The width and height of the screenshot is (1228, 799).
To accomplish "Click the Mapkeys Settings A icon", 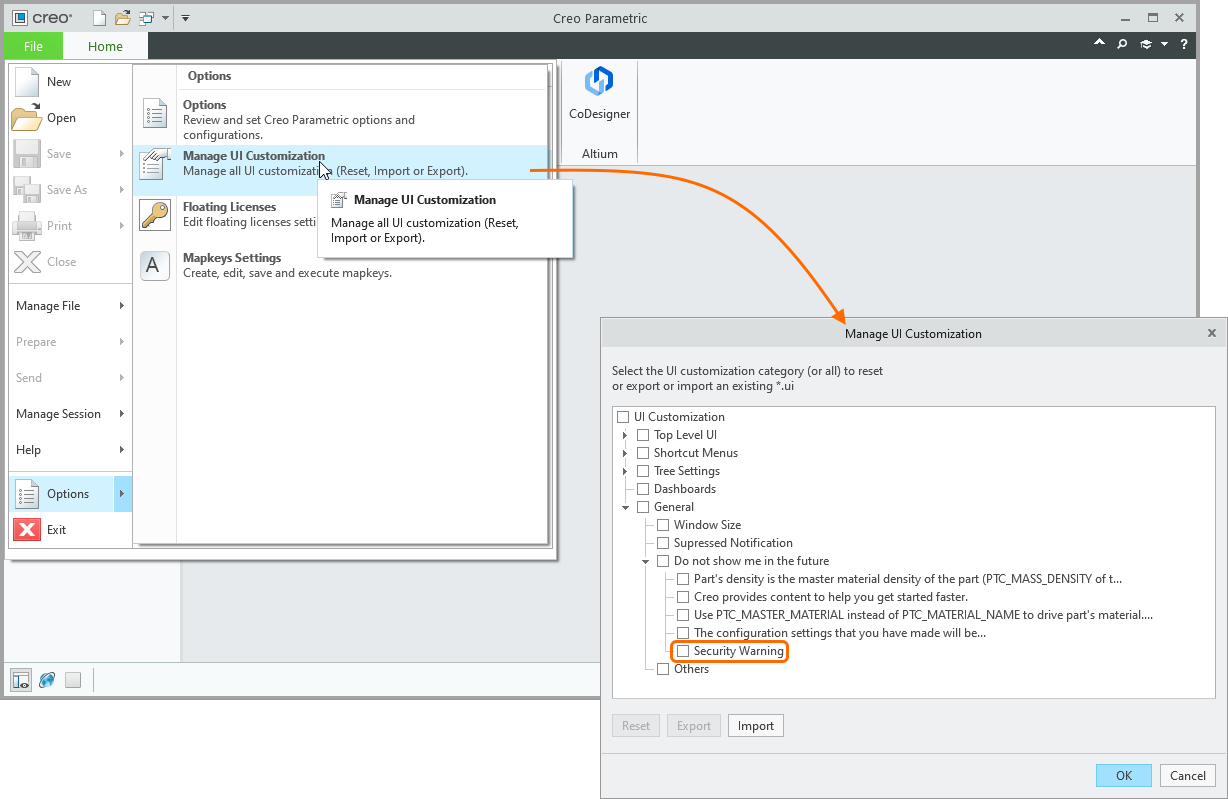I will pos(155,266).
